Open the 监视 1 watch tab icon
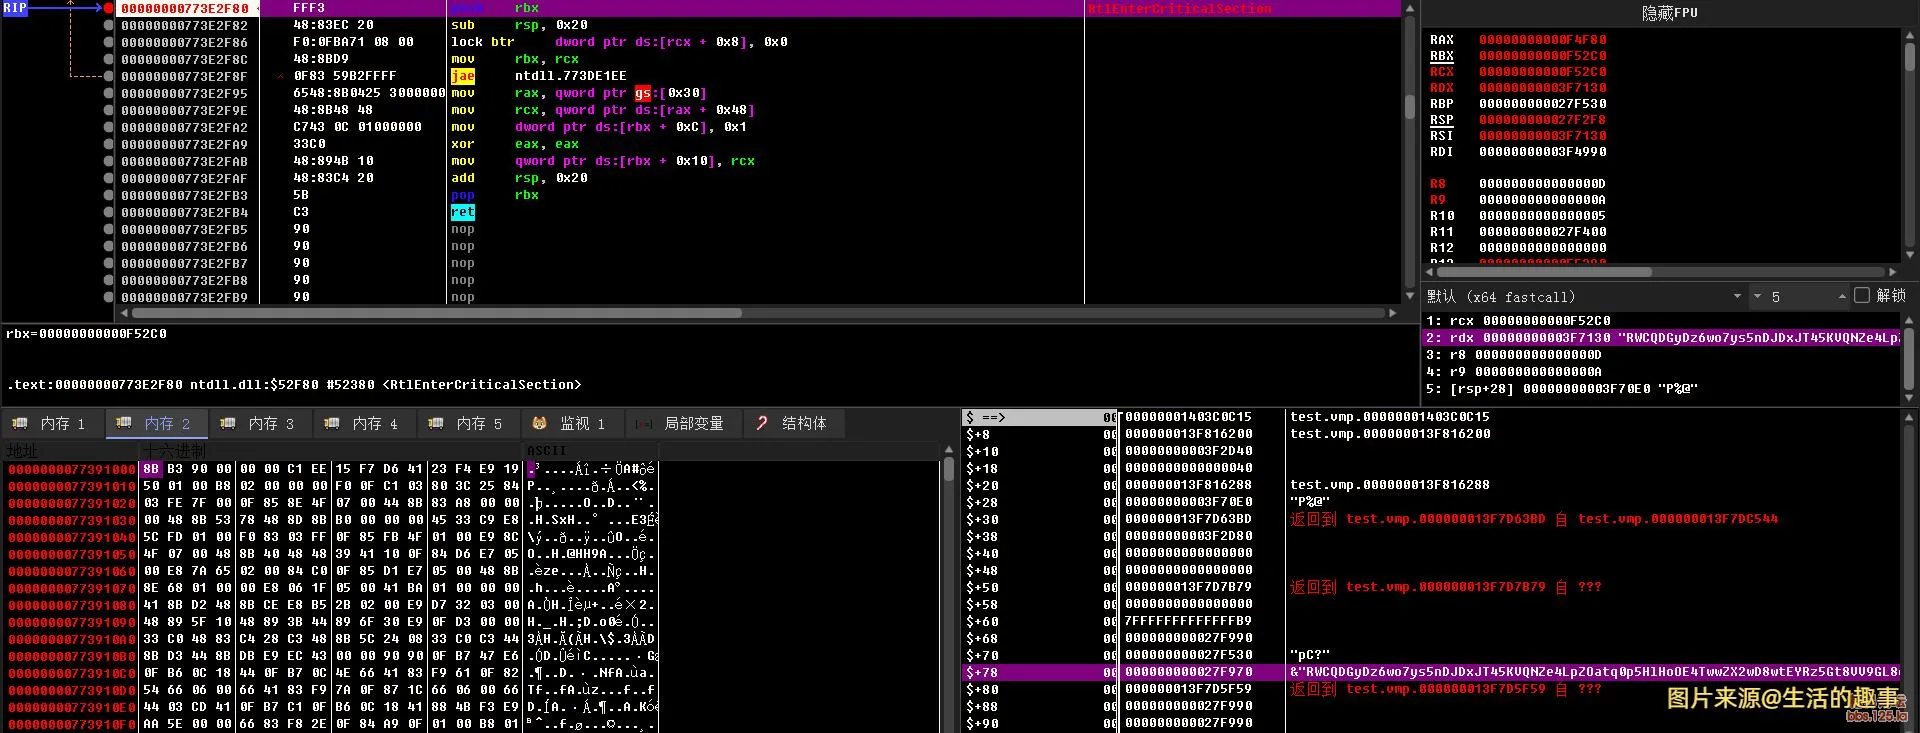This screenshot has height=733, width=1920. pyautogui.click(x=539, y=424)
